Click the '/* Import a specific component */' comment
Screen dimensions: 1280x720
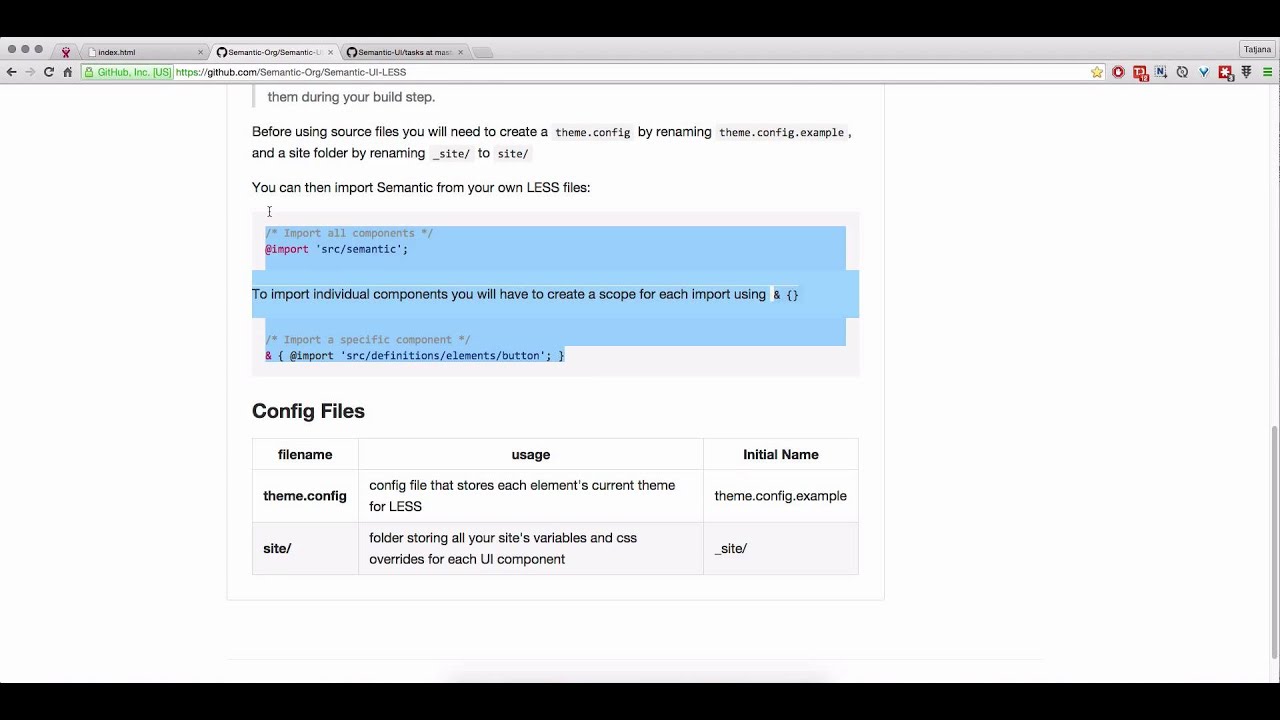pos(367,339)
